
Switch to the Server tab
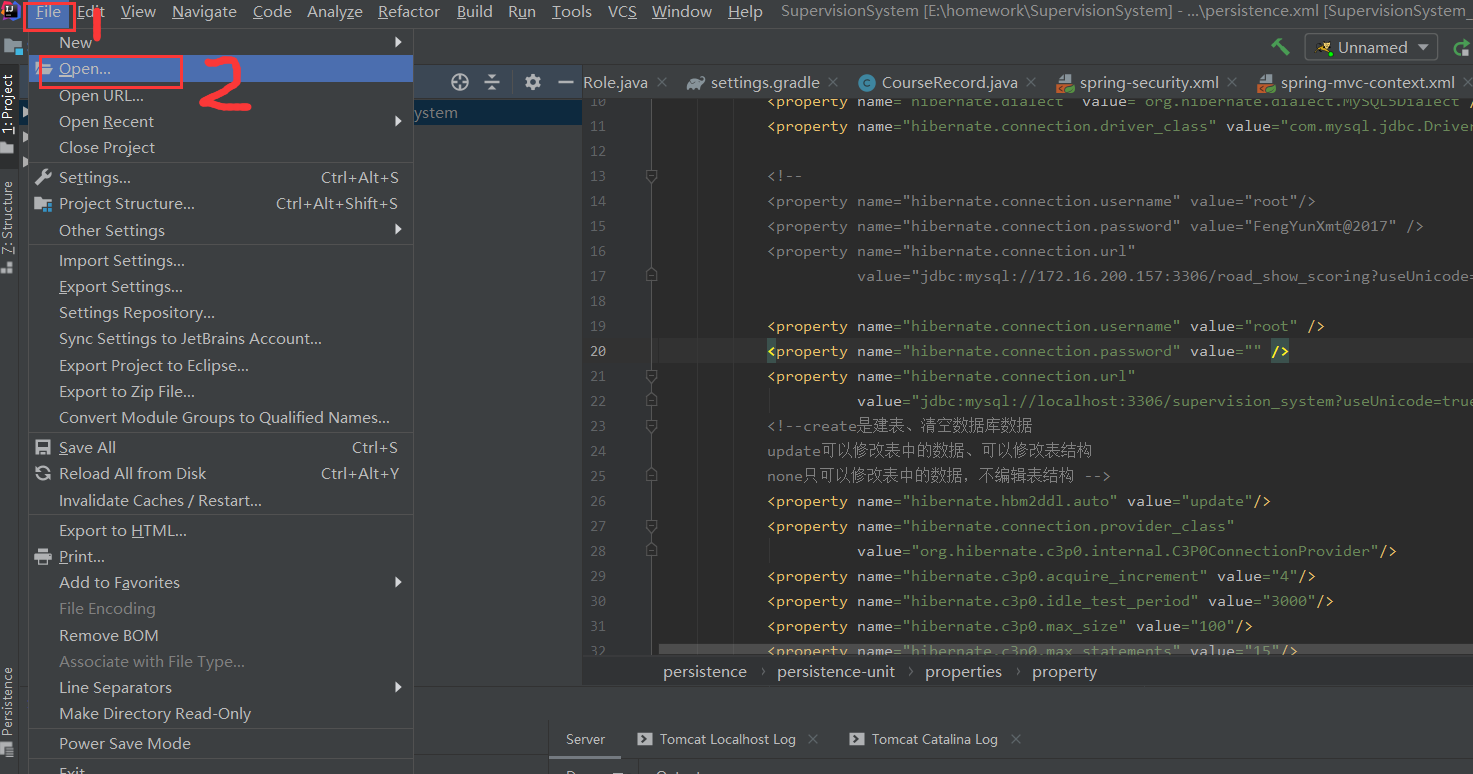tap(586, 739)
